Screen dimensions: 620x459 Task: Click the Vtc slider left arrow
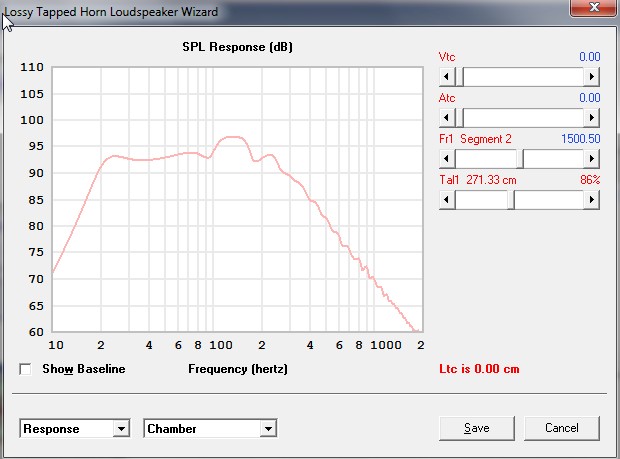pos(447,76)
